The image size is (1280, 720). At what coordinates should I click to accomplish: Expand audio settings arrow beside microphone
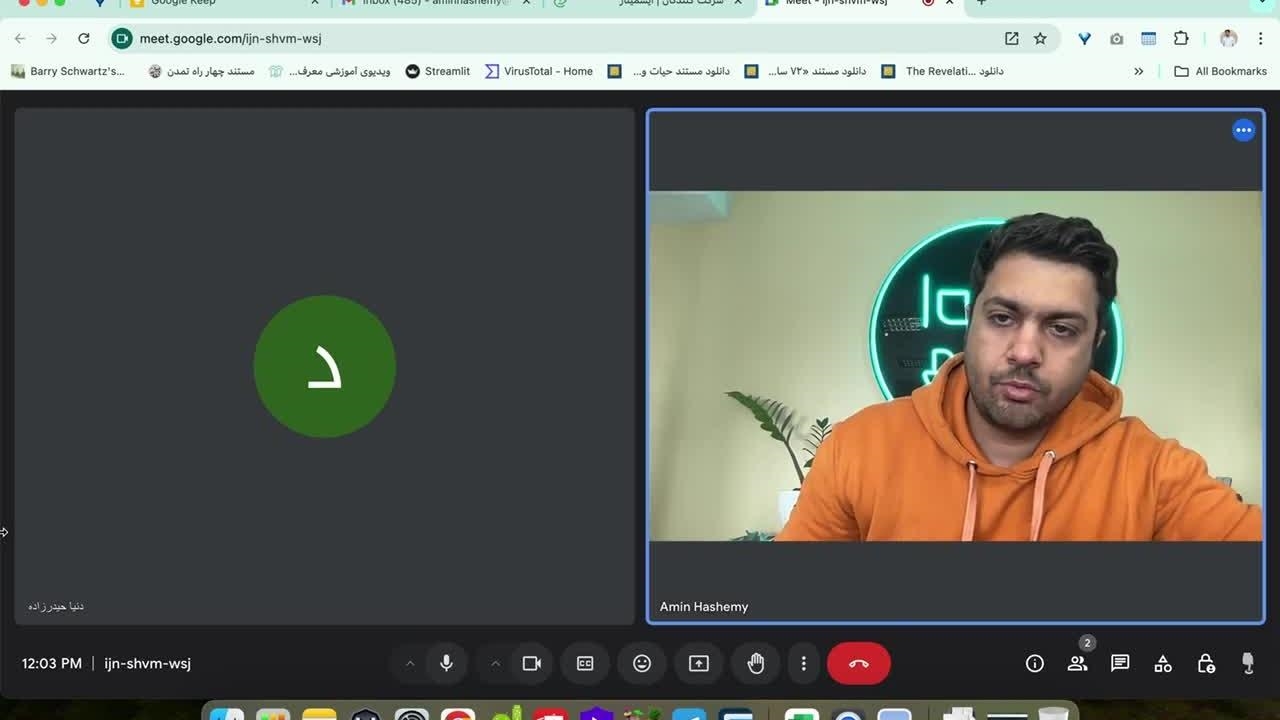(x=409, y=663)
